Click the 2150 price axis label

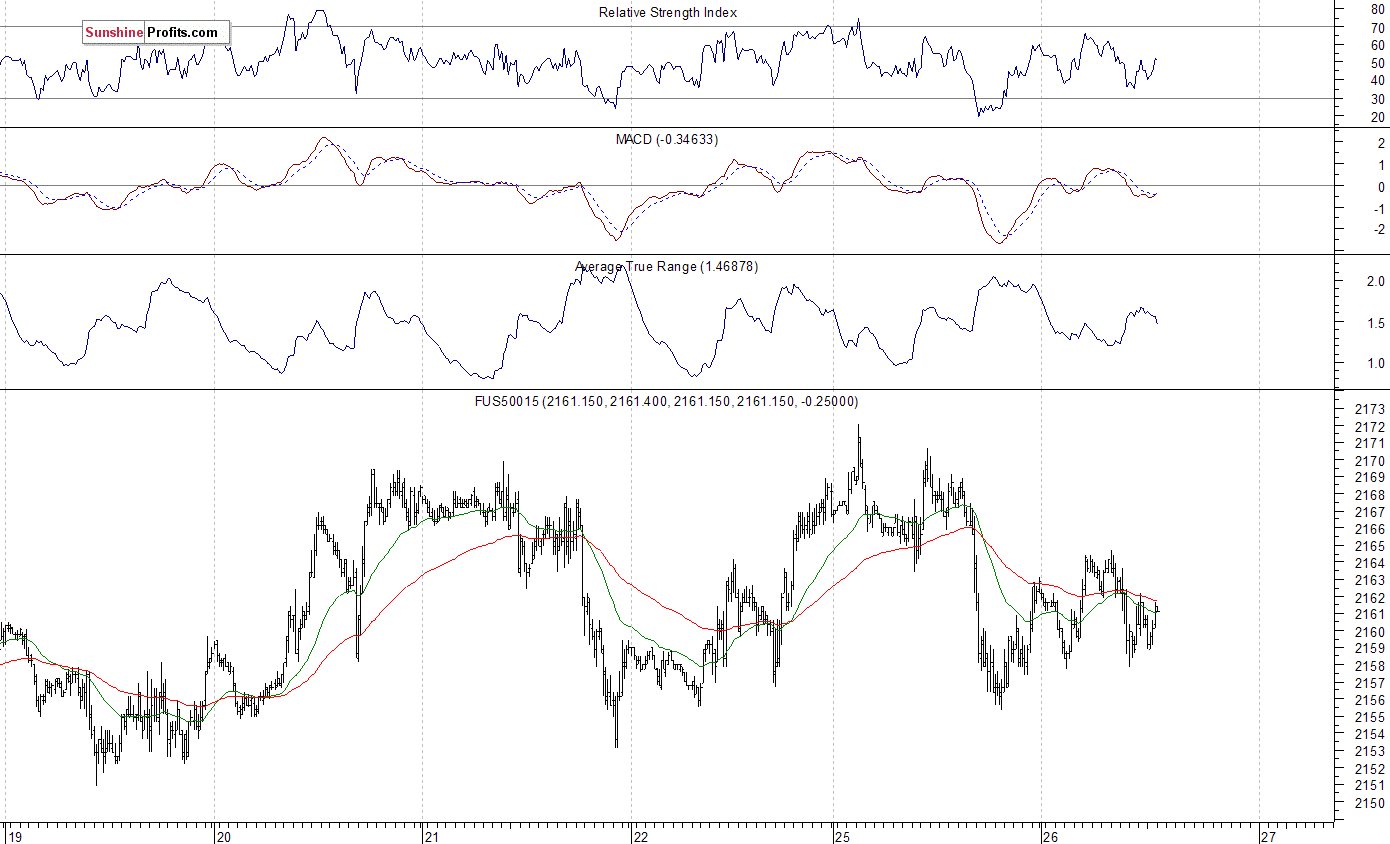[1369, 803]
